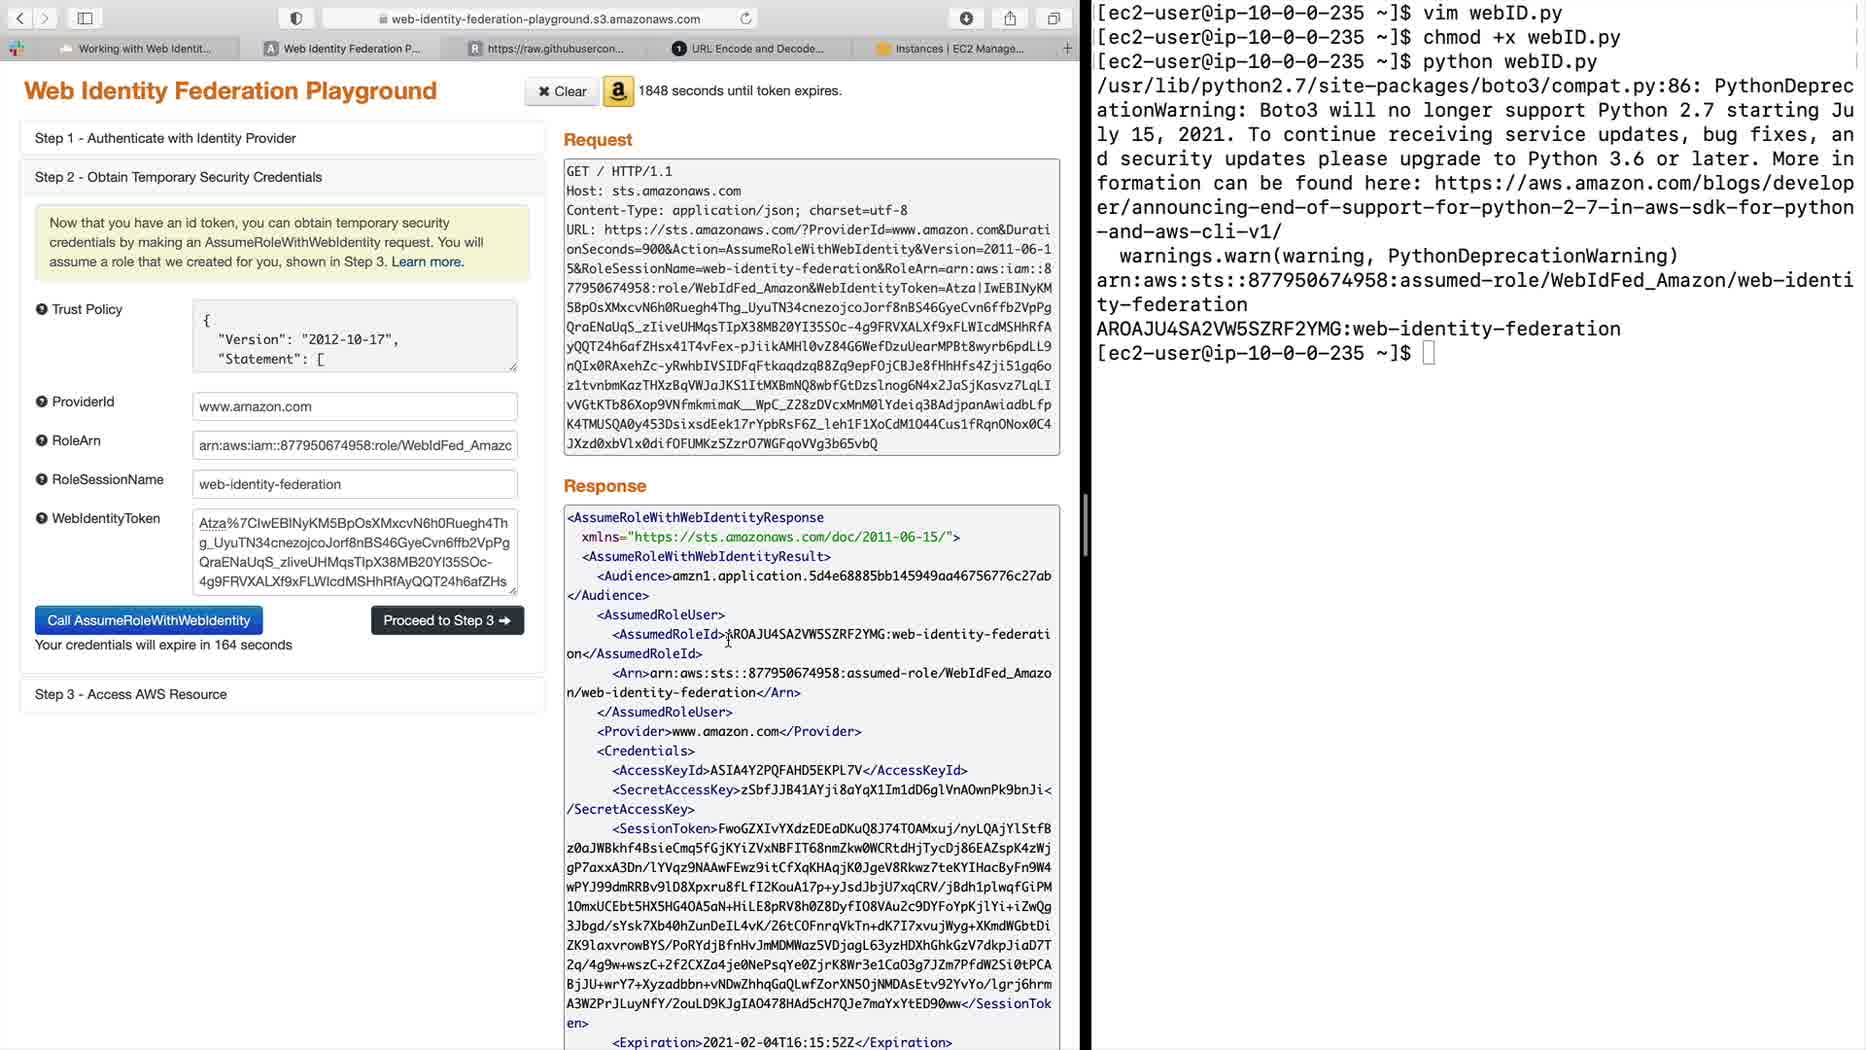Expand Step 3 - Access AWS Resource
1866x1050 pixels.
pos(282,694)
